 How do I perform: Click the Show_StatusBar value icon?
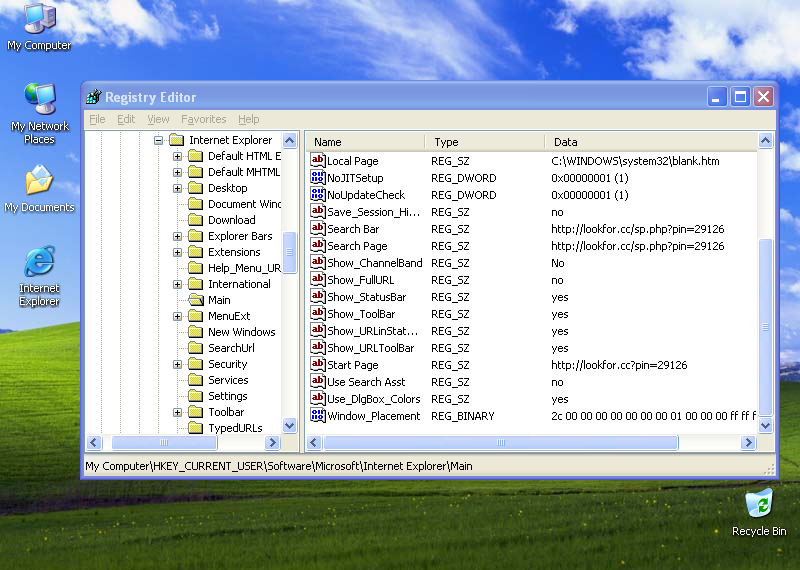[317, 296]
